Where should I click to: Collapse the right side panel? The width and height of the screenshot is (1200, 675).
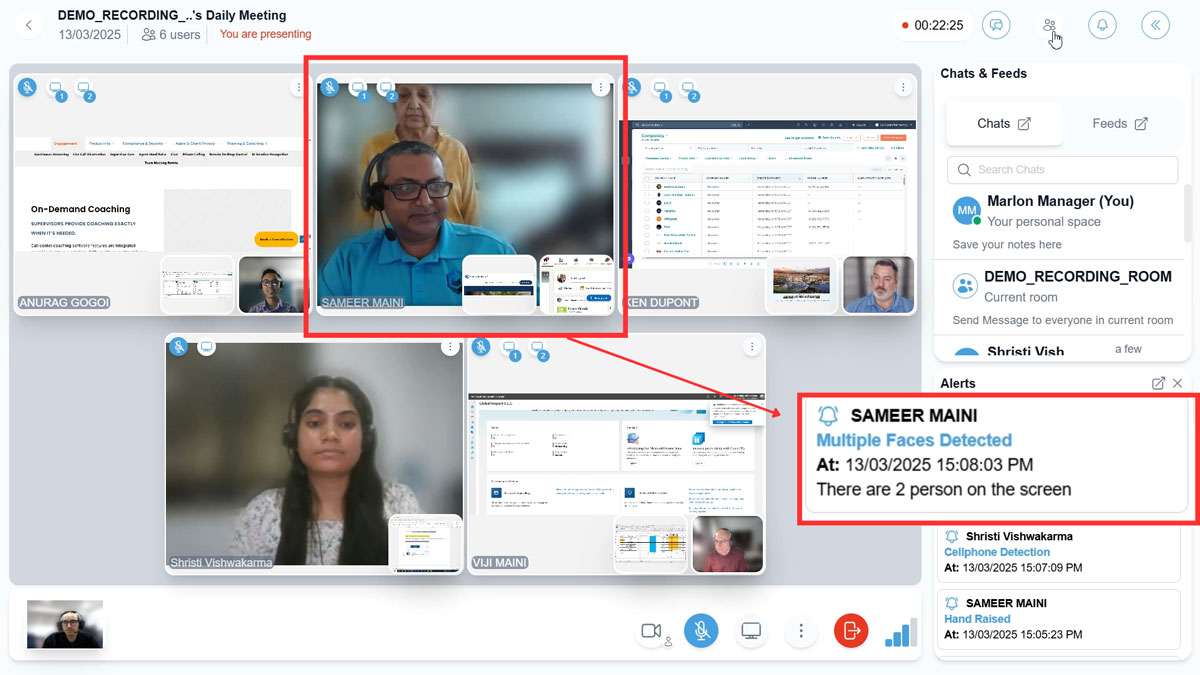click(x=1155, y=26)
